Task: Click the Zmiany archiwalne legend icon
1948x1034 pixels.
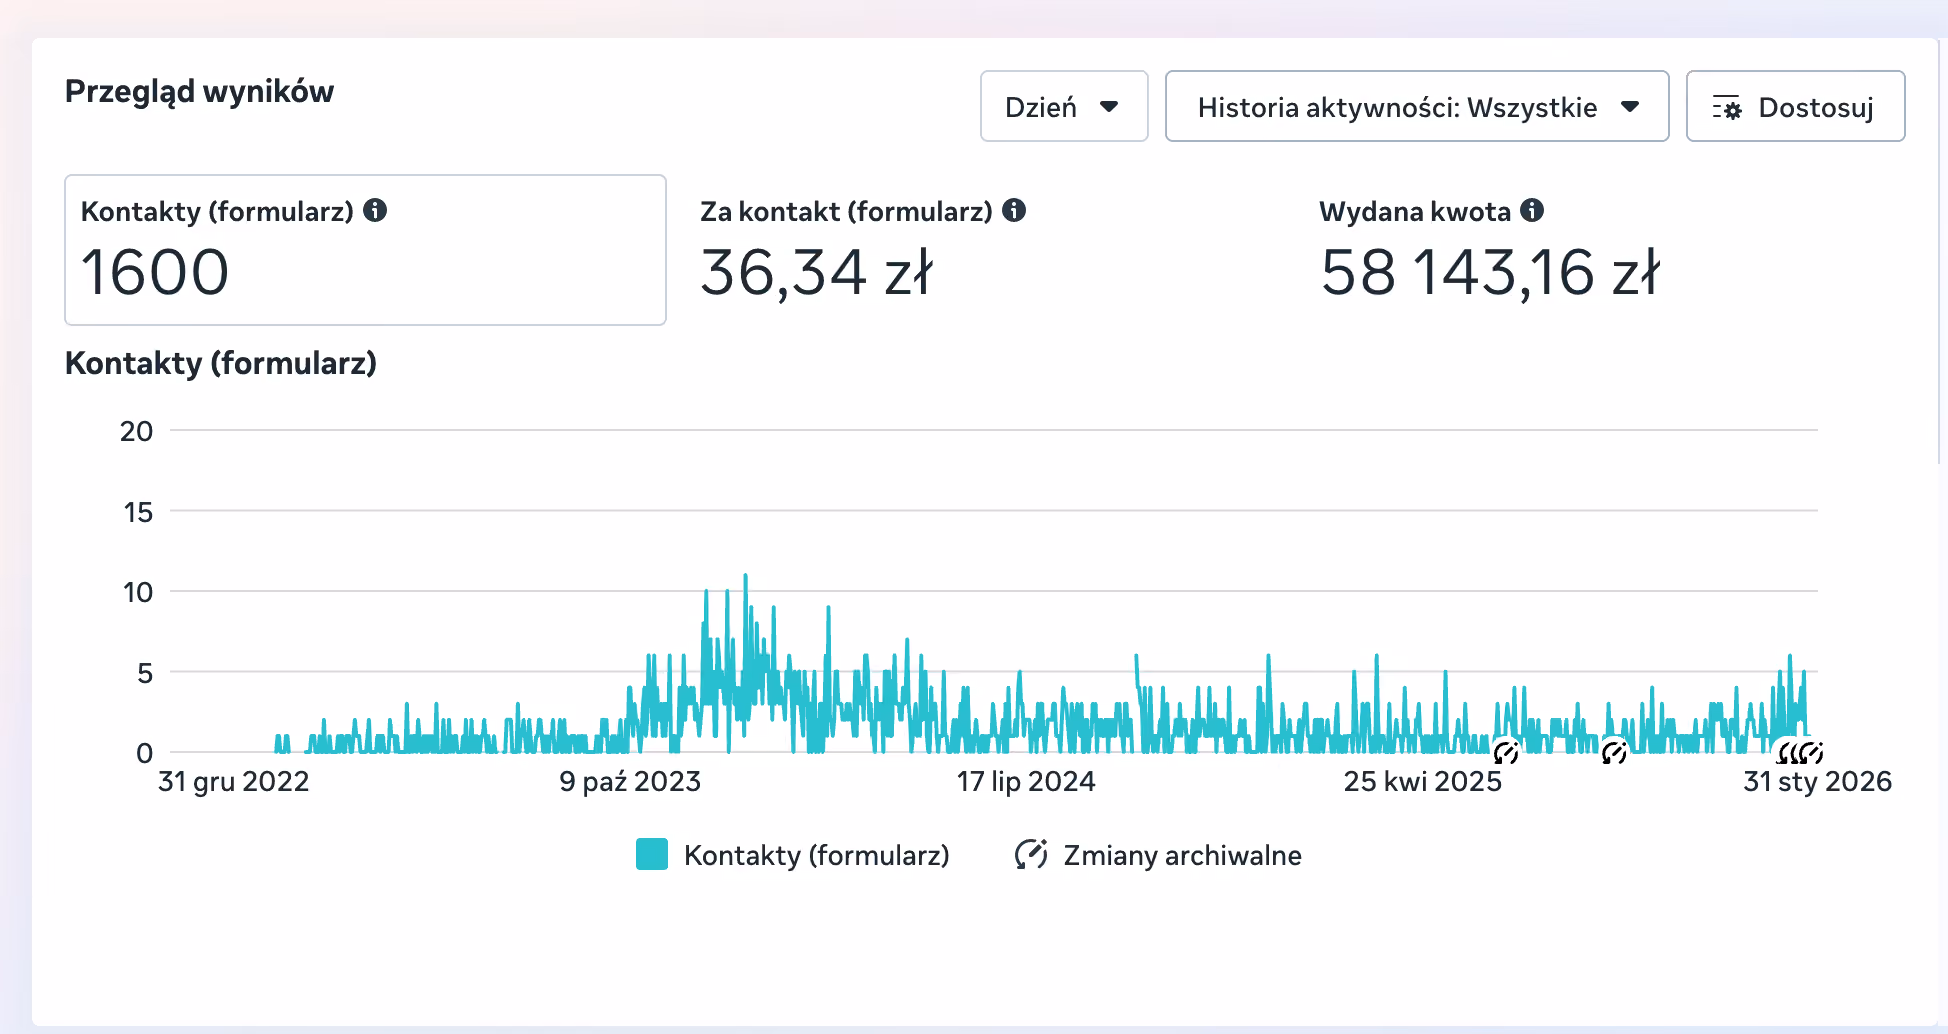Action: (1031, 855)
